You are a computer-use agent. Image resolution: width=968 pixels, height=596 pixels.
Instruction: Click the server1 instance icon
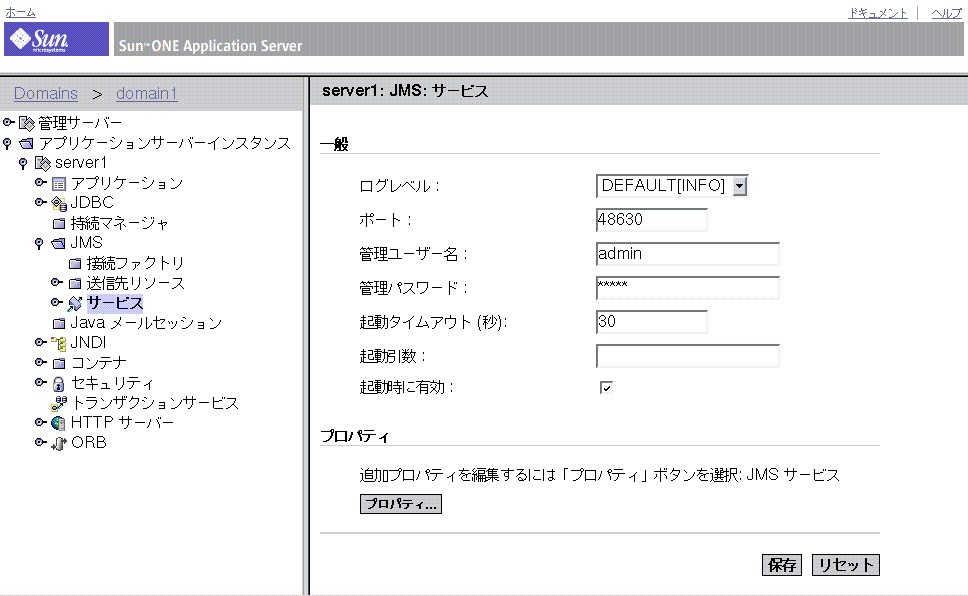(x=43, y=164)
